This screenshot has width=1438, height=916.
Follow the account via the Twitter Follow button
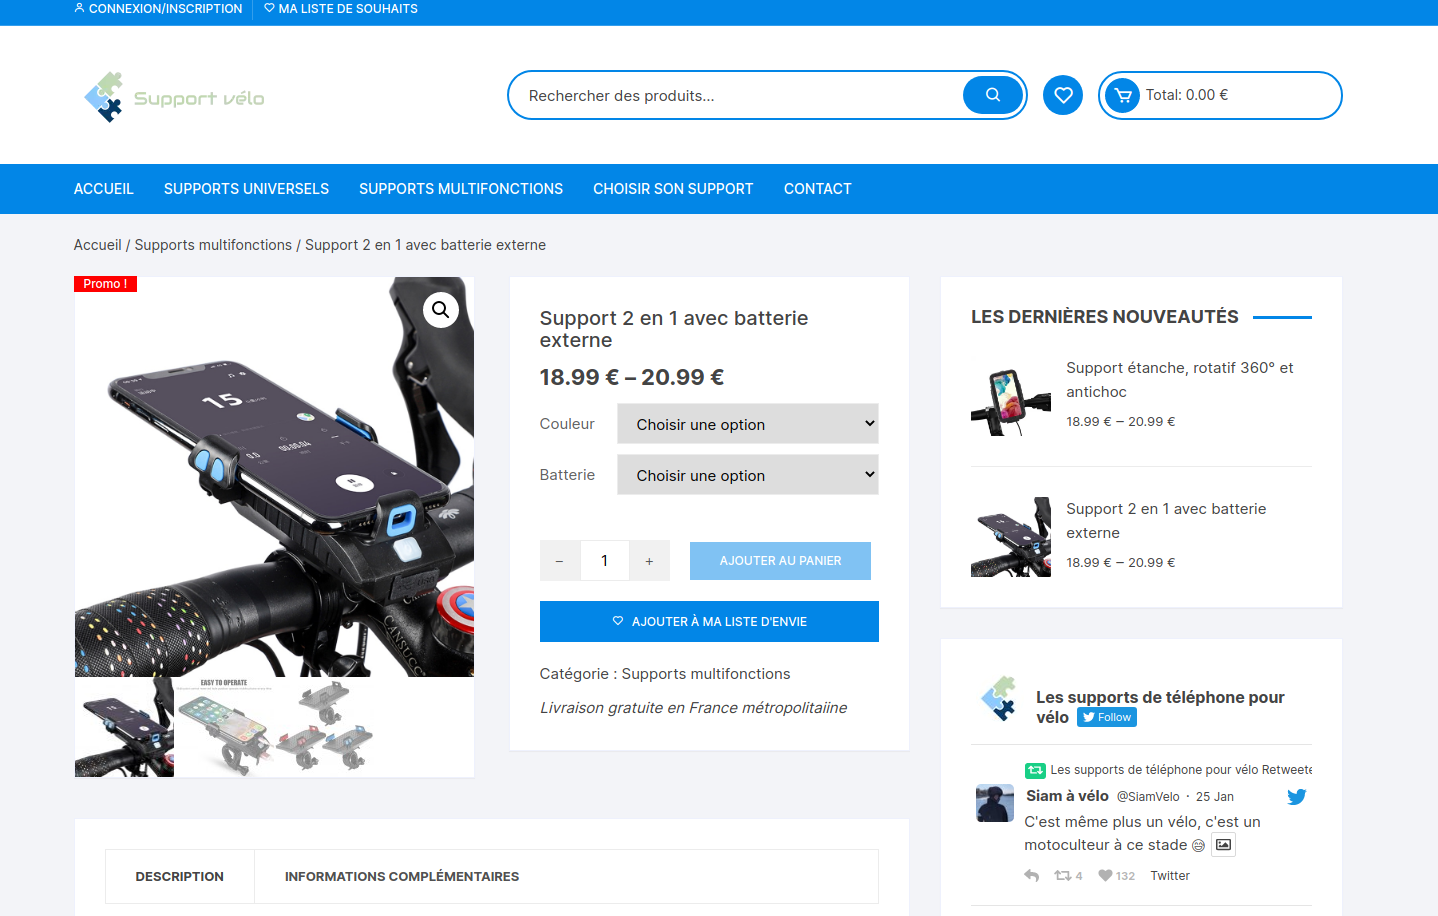point(1106,716)
